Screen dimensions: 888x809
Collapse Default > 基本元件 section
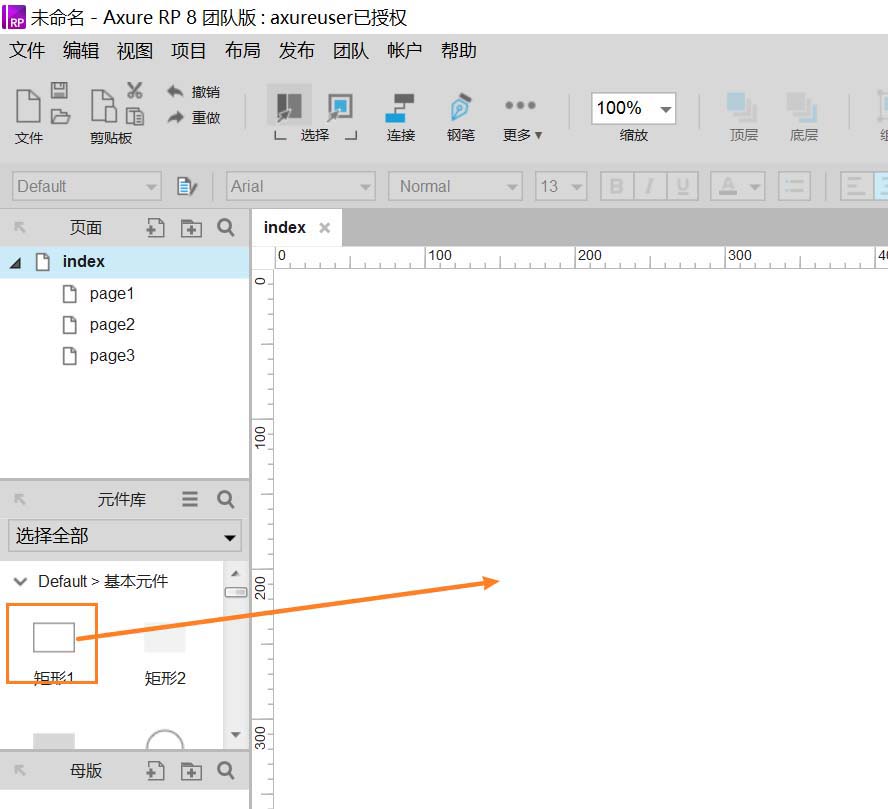(20, 581)
